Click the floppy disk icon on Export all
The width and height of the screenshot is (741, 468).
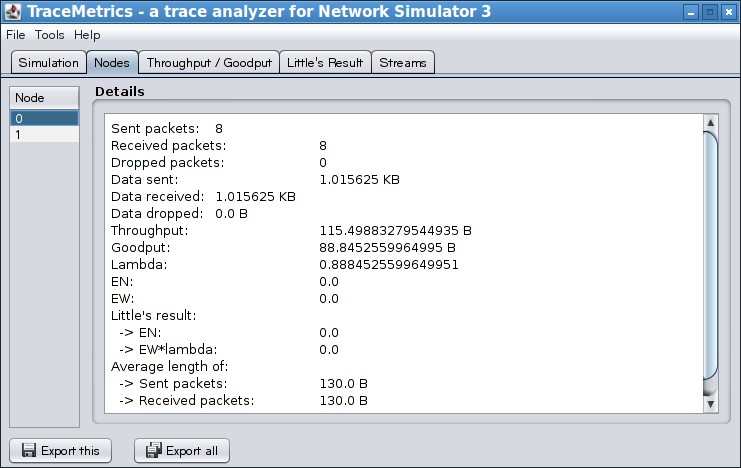(x=153, y=451)
